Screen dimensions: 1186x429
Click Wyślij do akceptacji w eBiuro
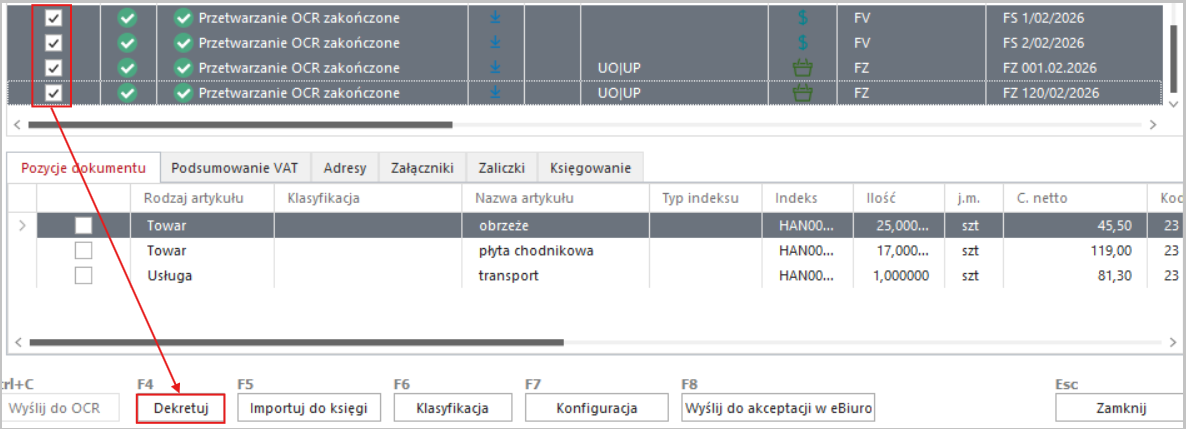pos(778,409)
